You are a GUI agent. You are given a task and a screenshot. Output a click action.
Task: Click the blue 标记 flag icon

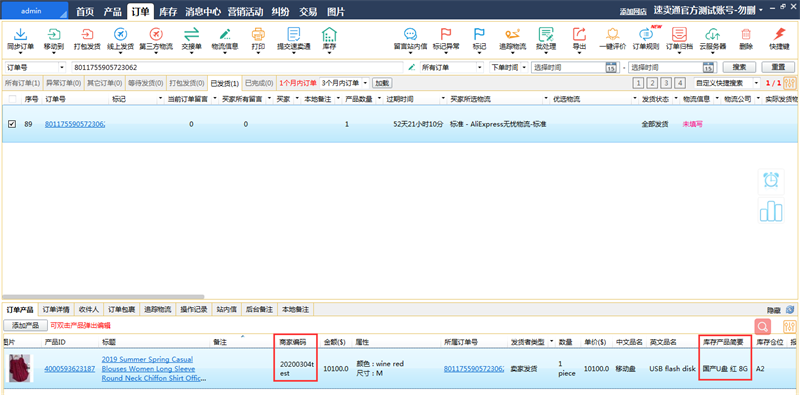coord(479,35)
